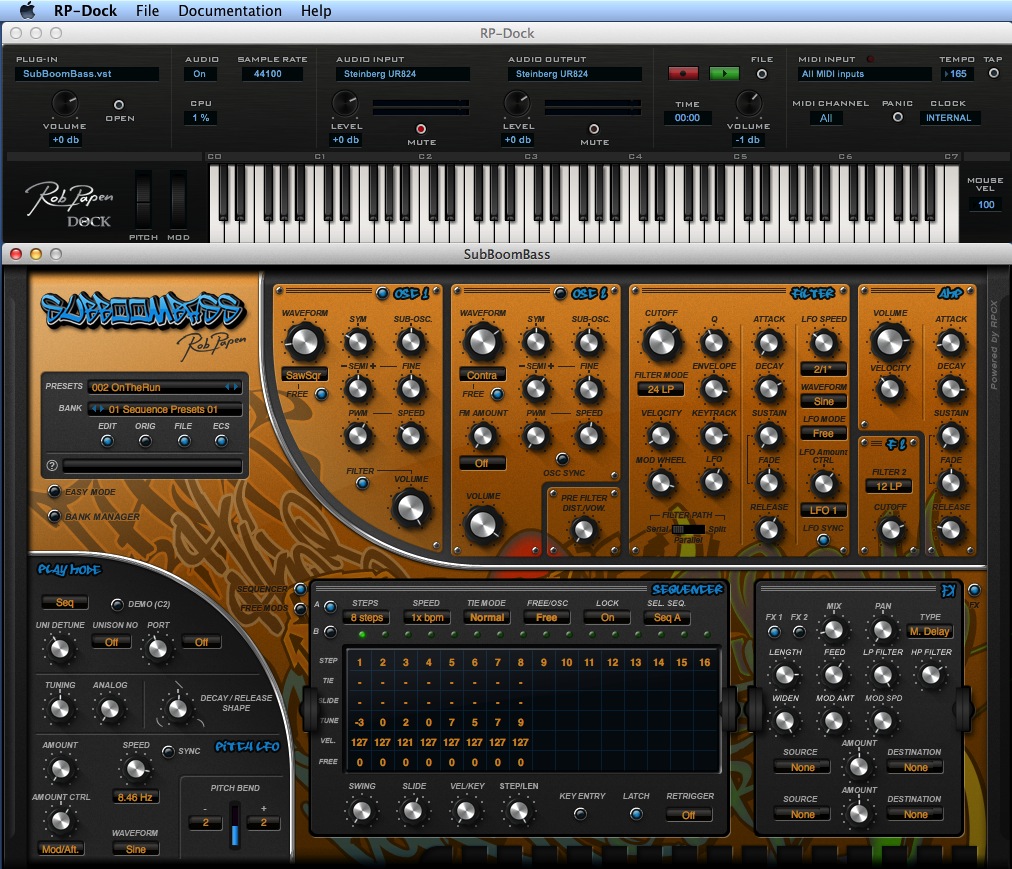
Task: Open the Help menu
Action: click(x=316, y=10)
